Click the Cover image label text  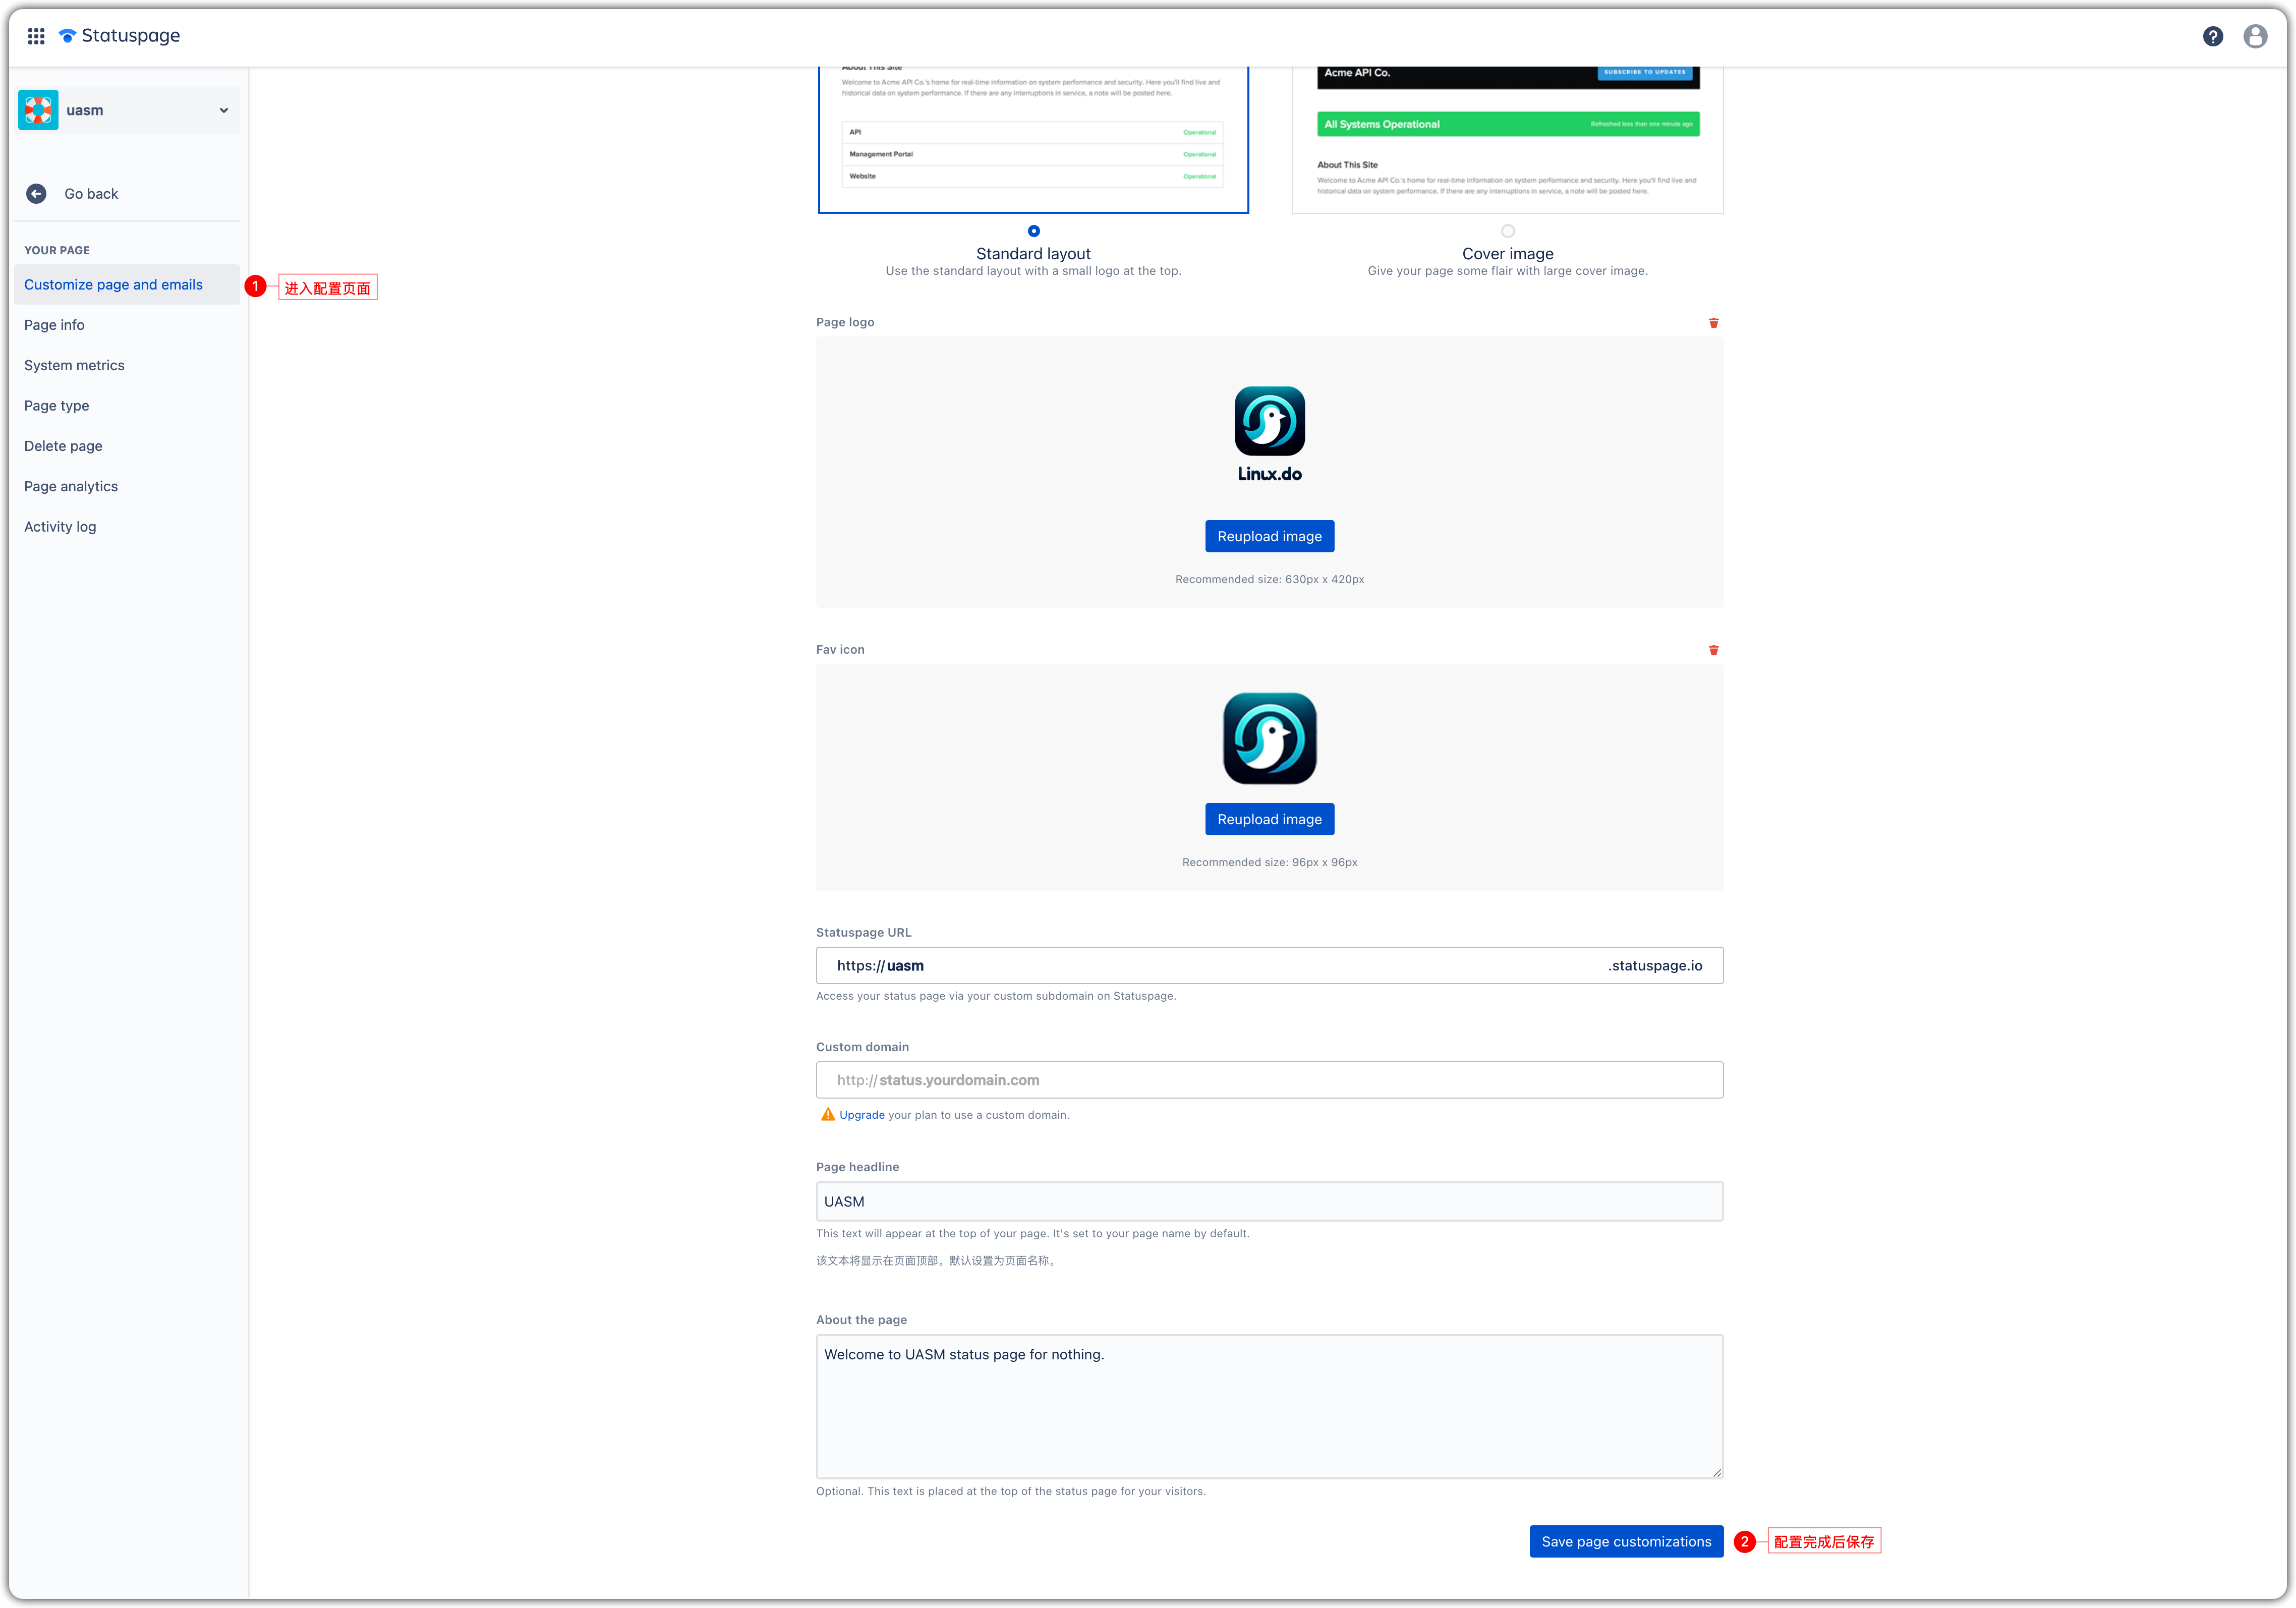[1507, 254]
